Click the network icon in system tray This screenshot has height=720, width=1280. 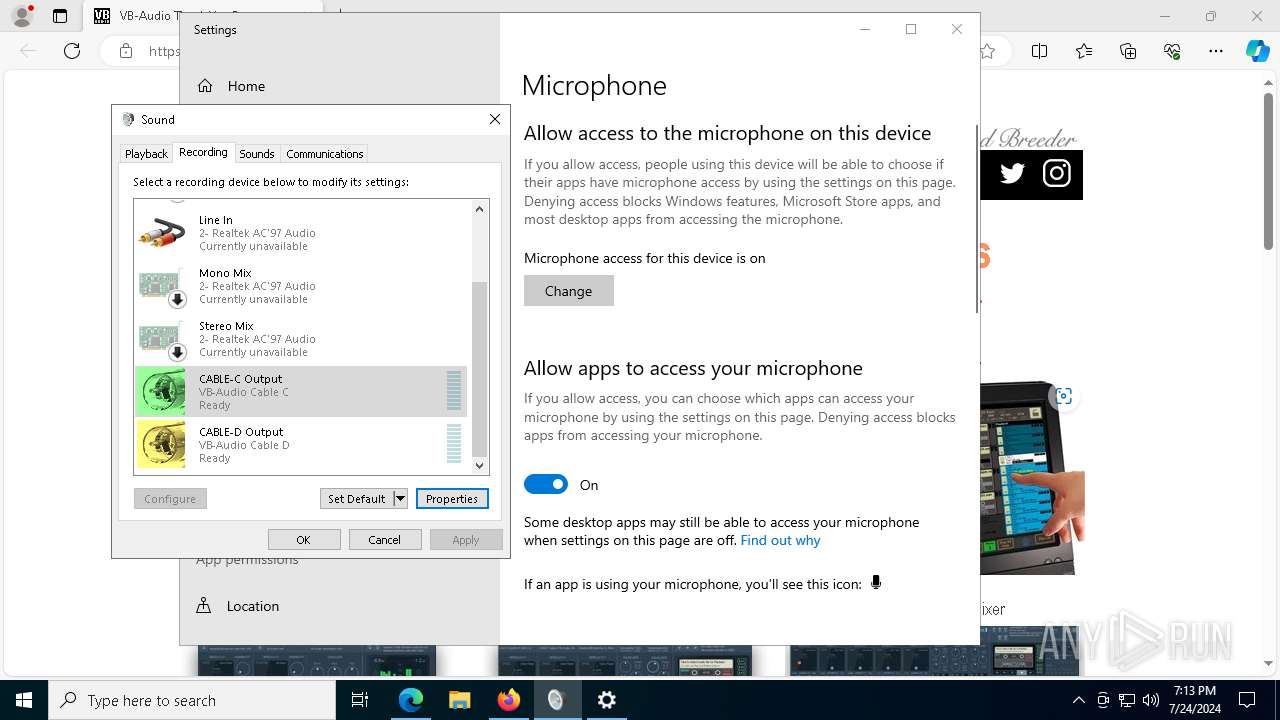[x=1127, y=700]
